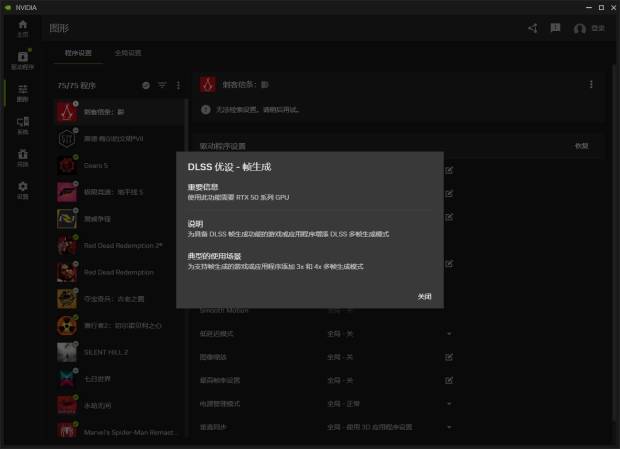This screenshot has width=620, height=449.
Task: Click the radiation-symbol game thumbnail
Action: pos(67,326)
